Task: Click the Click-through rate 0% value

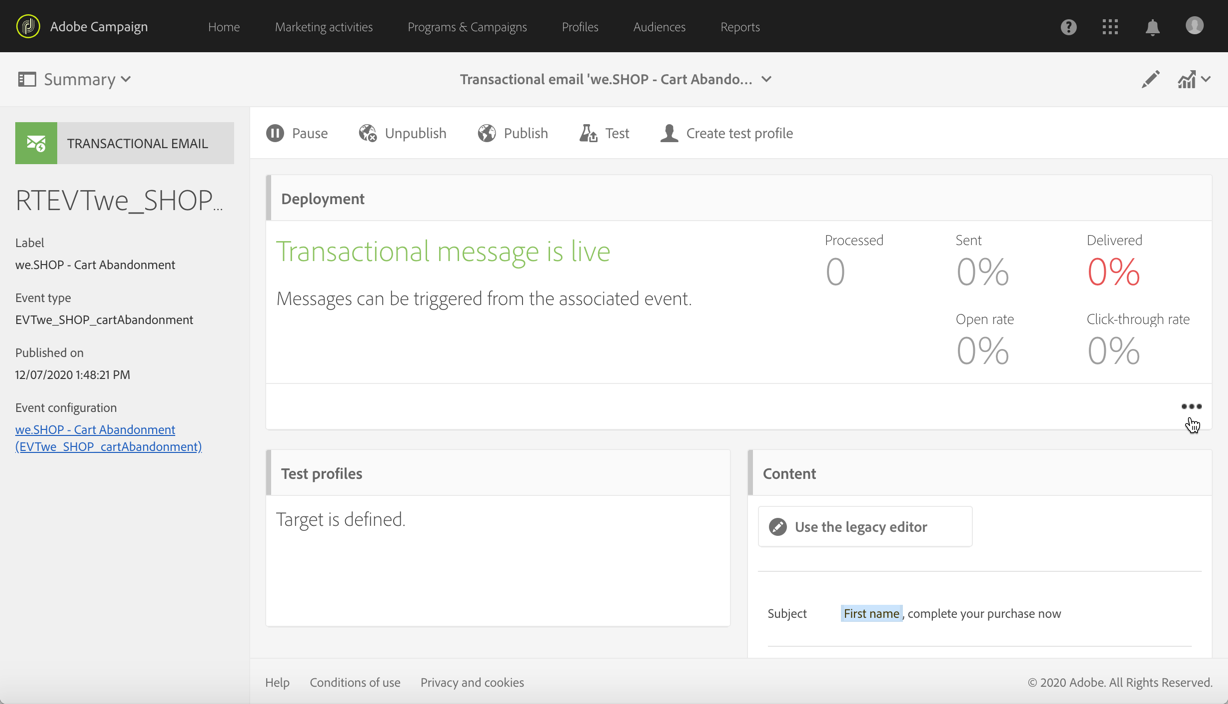Action: (x=1113, y=351)
